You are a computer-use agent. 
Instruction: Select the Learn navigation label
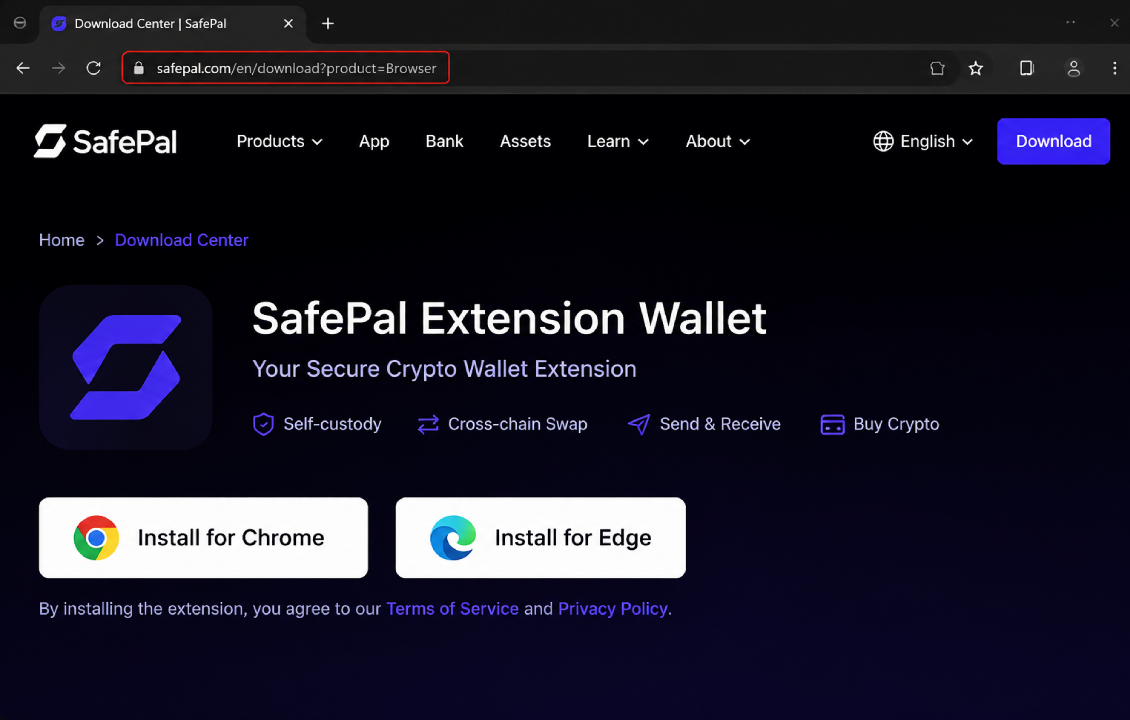[x=608, y=141]
